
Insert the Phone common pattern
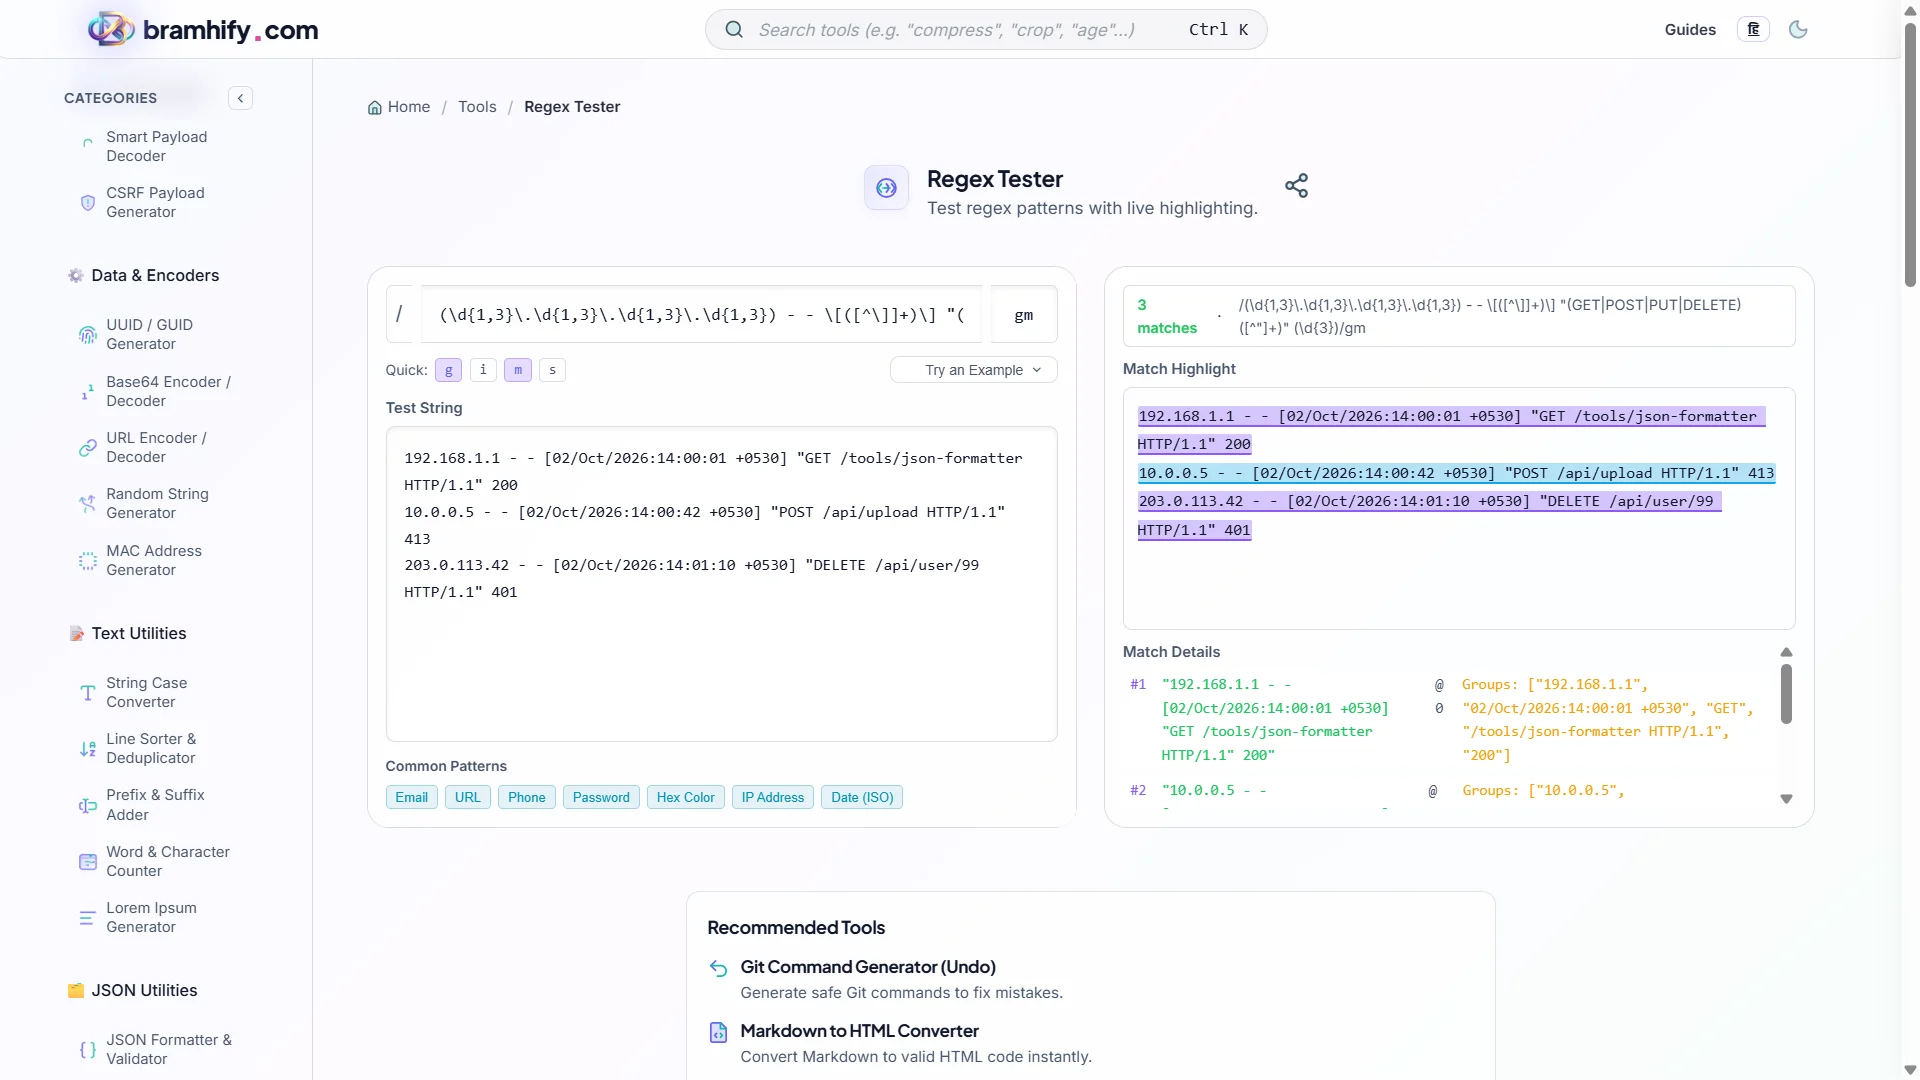pos(526,797)
